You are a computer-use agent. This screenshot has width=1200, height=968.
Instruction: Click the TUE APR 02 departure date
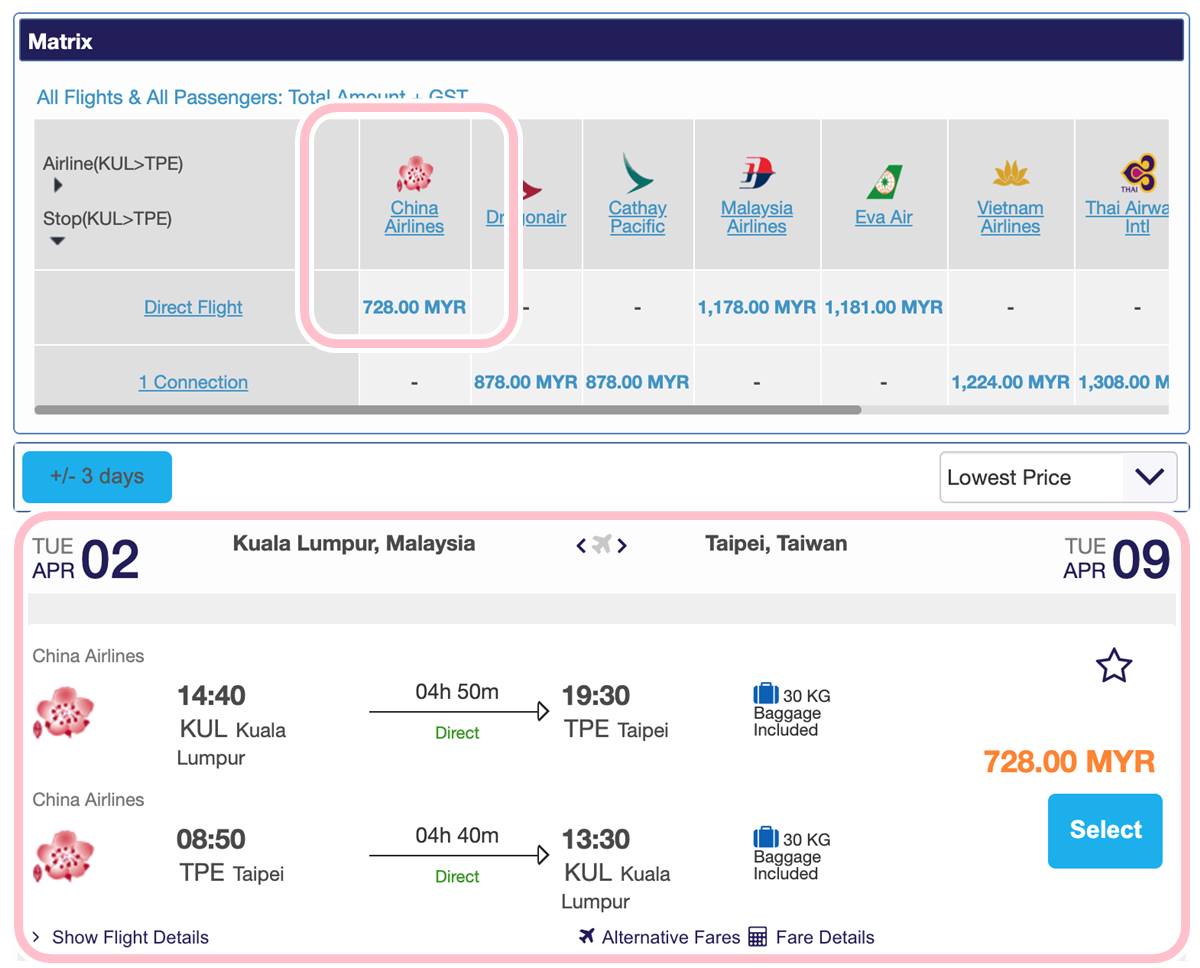coord(85,559)
